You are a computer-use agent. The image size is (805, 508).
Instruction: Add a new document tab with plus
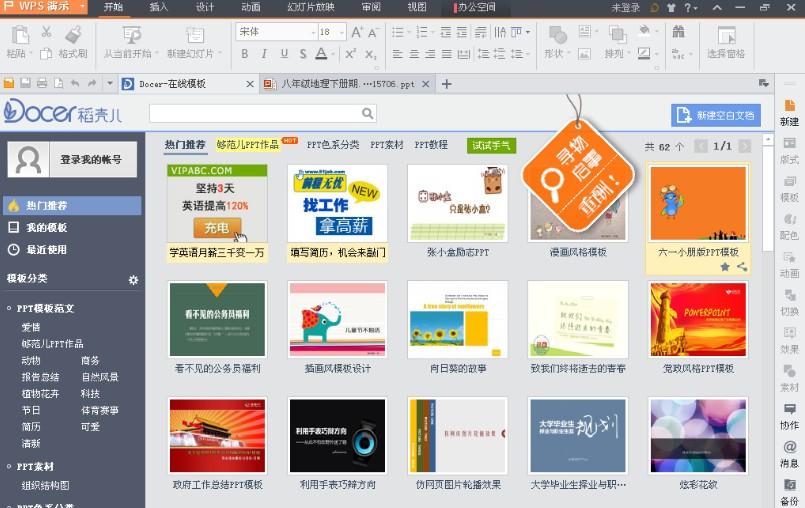tap(447, 84)
